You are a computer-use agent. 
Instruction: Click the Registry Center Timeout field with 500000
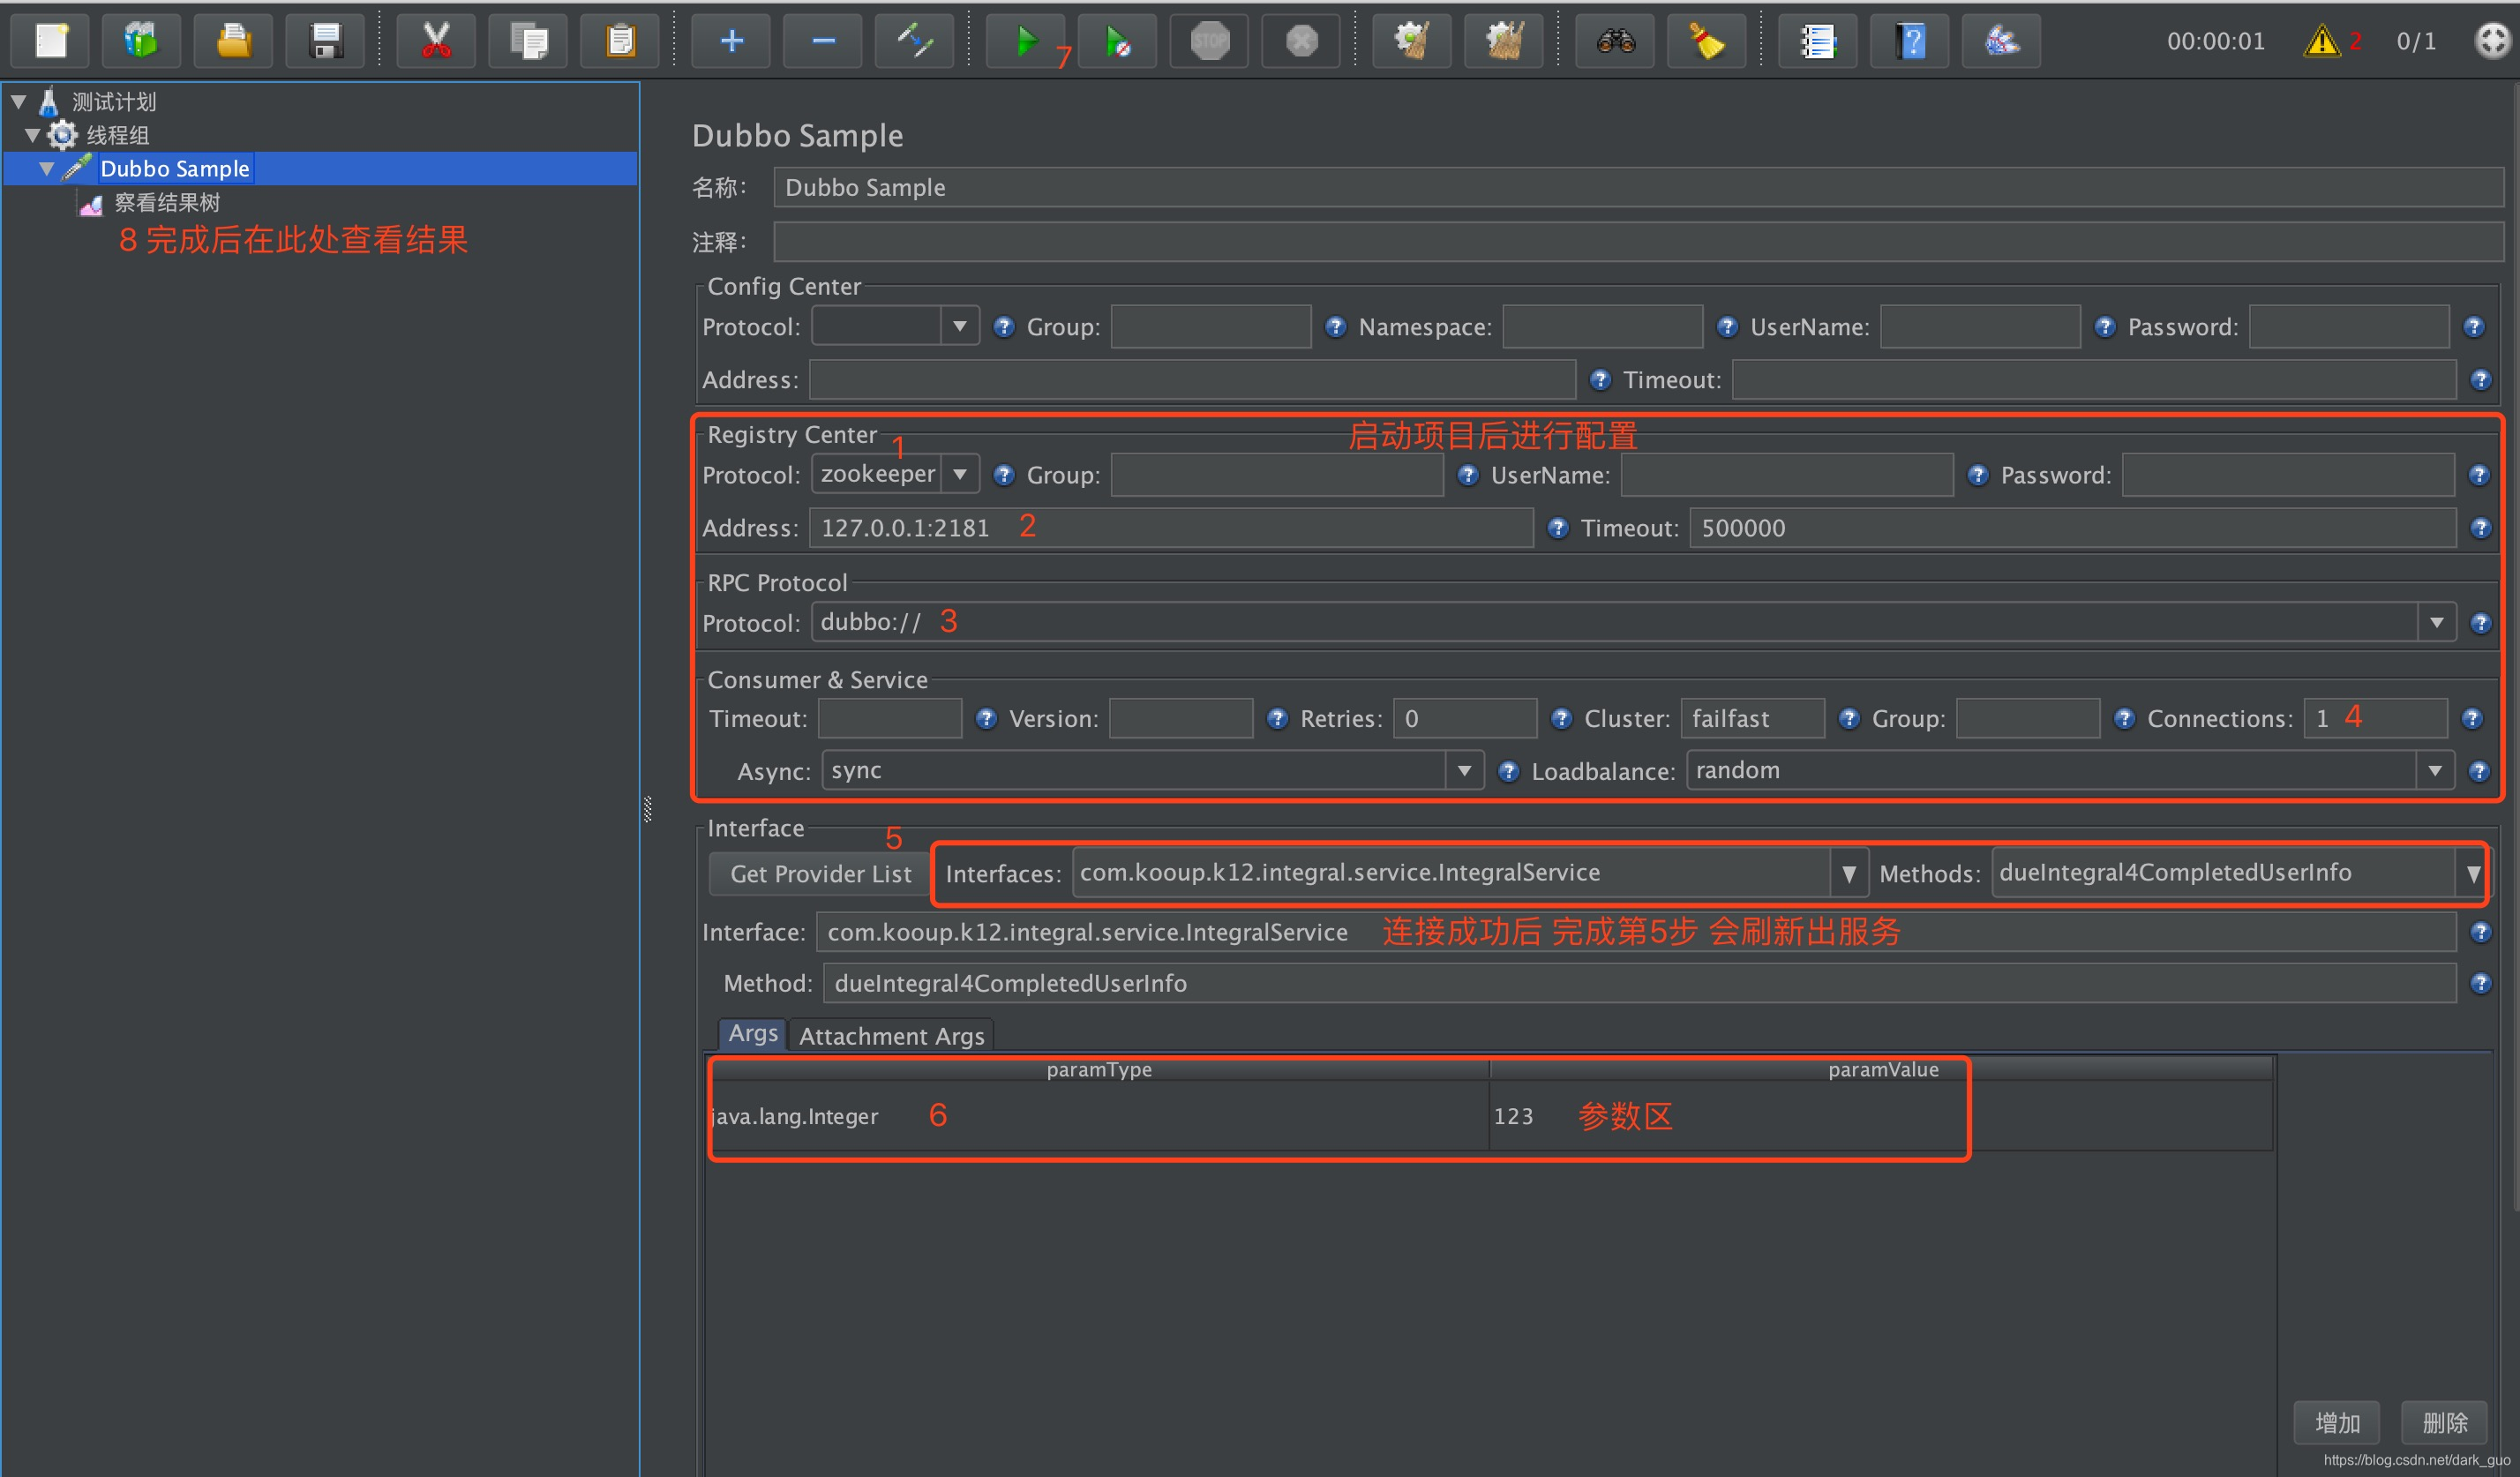click(2073, 527)
